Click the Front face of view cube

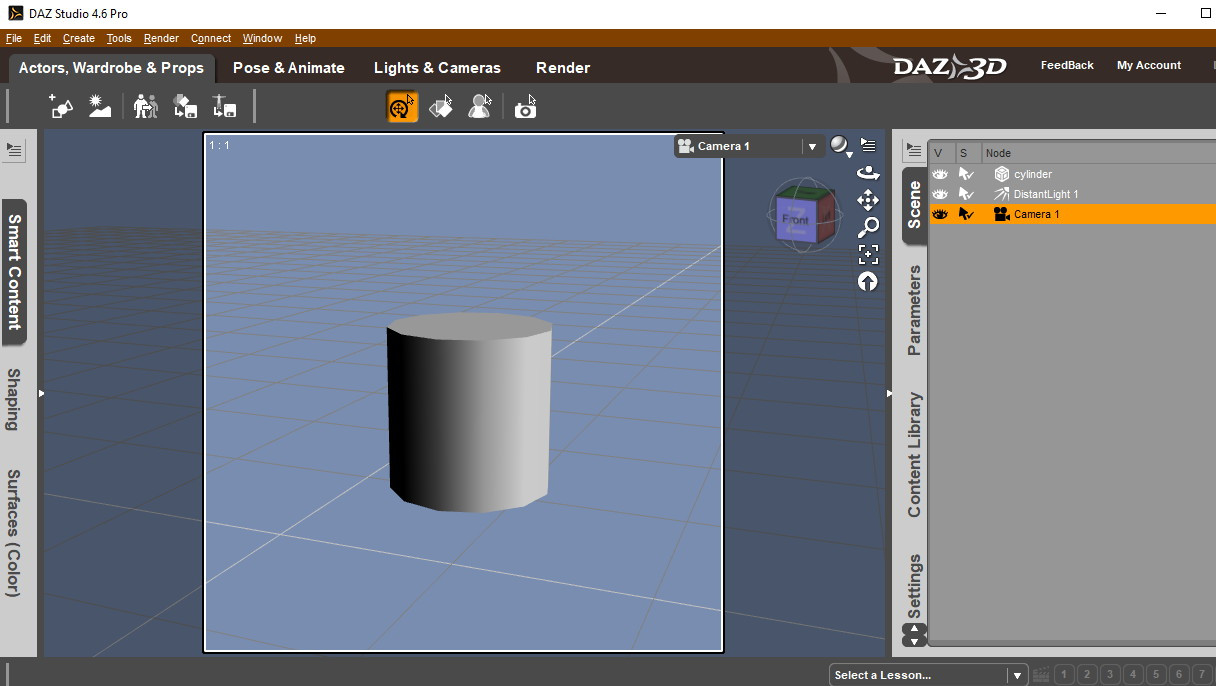tap(796, 219)
